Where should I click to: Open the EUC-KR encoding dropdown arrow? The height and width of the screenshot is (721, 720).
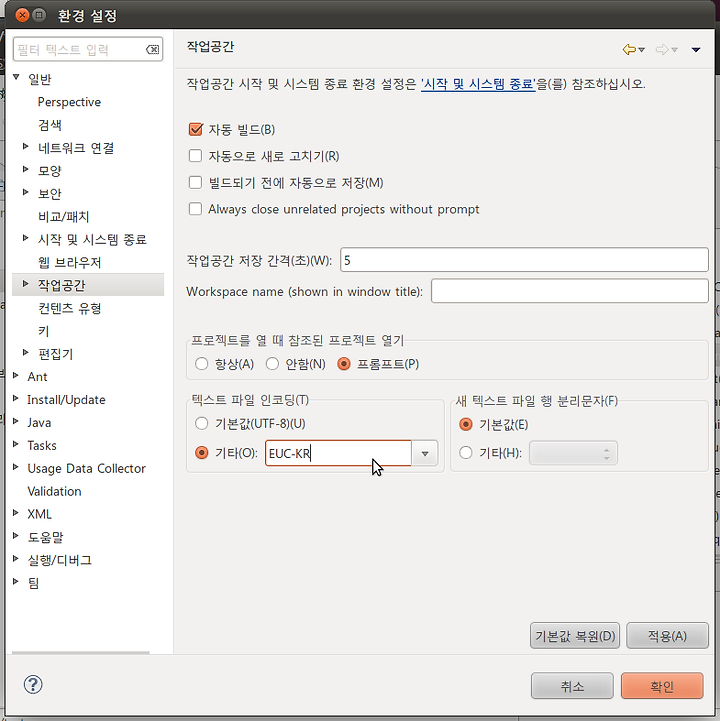click(x=425, y=453)
